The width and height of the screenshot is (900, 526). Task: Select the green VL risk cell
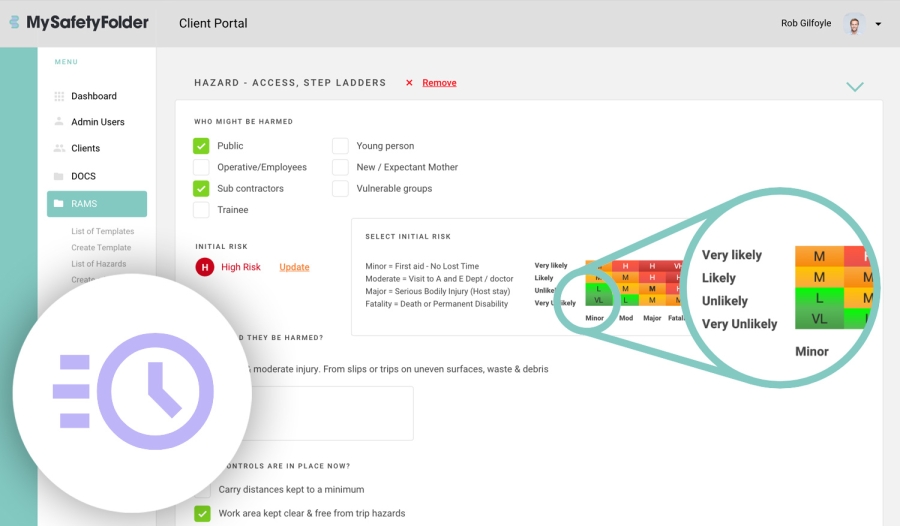(x=598, y=300)
